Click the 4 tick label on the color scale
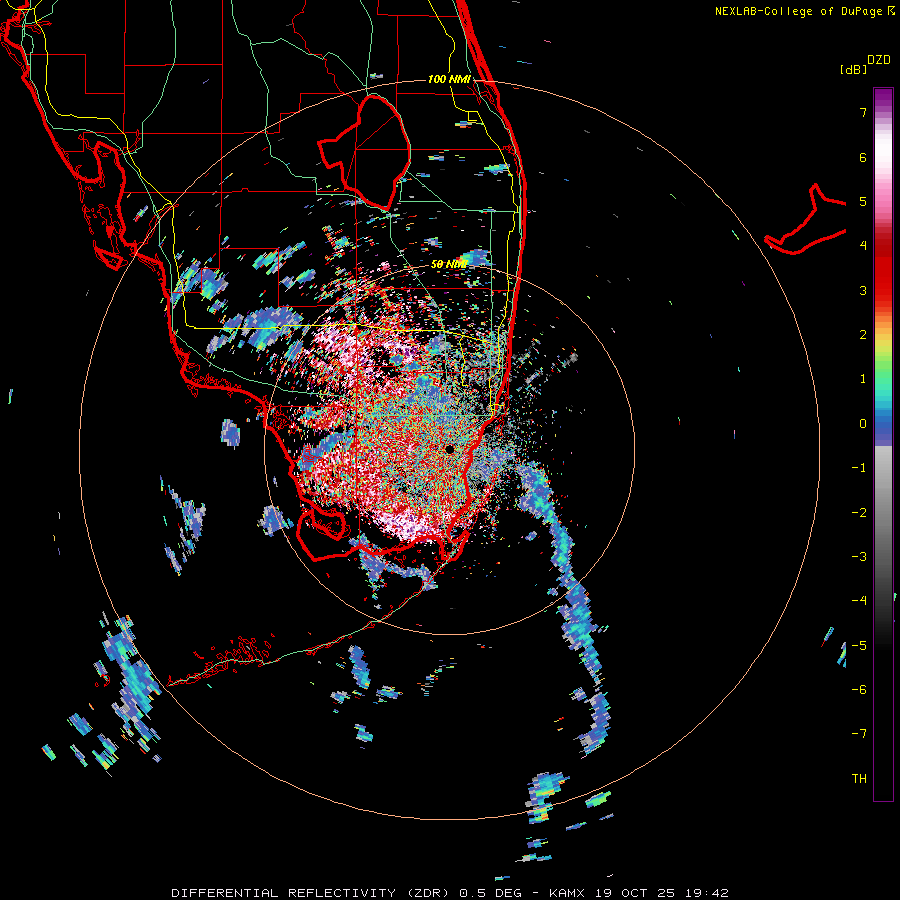Viewport: 900px width, 900px height. coord(863,246)
